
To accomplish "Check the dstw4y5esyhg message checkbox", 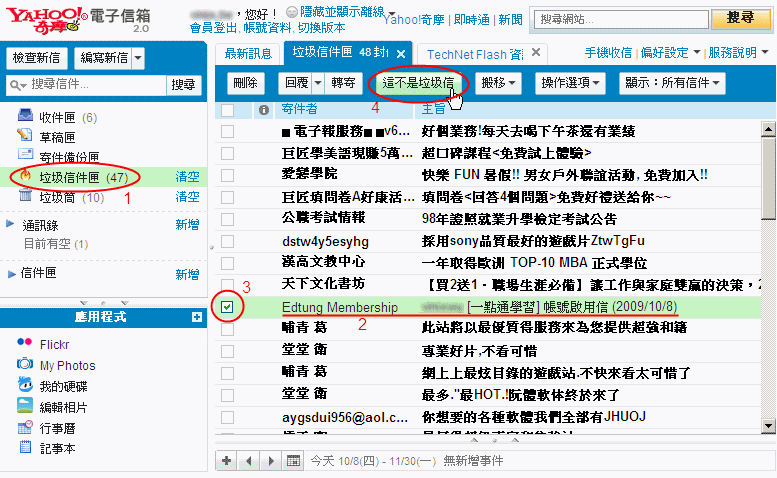I will coord(227,241).
